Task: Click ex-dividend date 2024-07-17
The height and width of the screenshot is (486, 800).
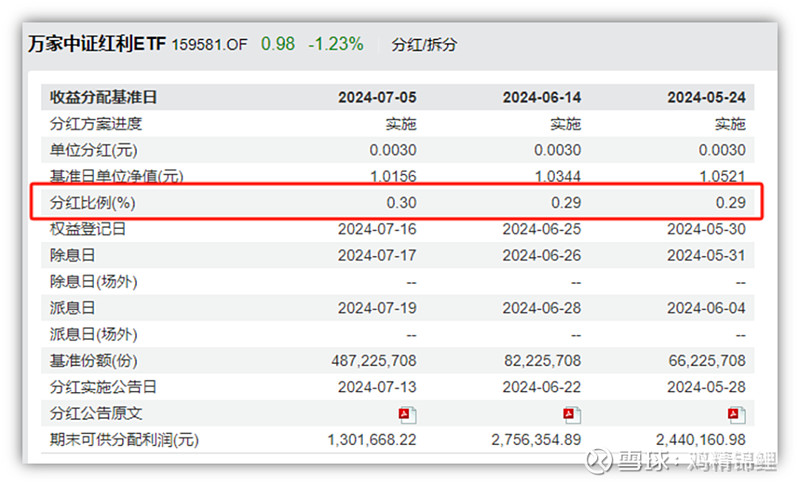Action: coord(377,255)
